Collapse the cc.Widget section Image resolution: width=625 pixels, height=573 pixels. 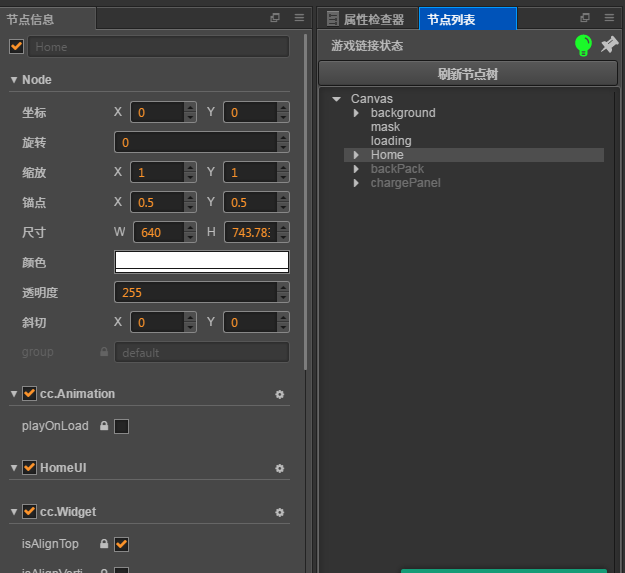[x=14, y=512]
